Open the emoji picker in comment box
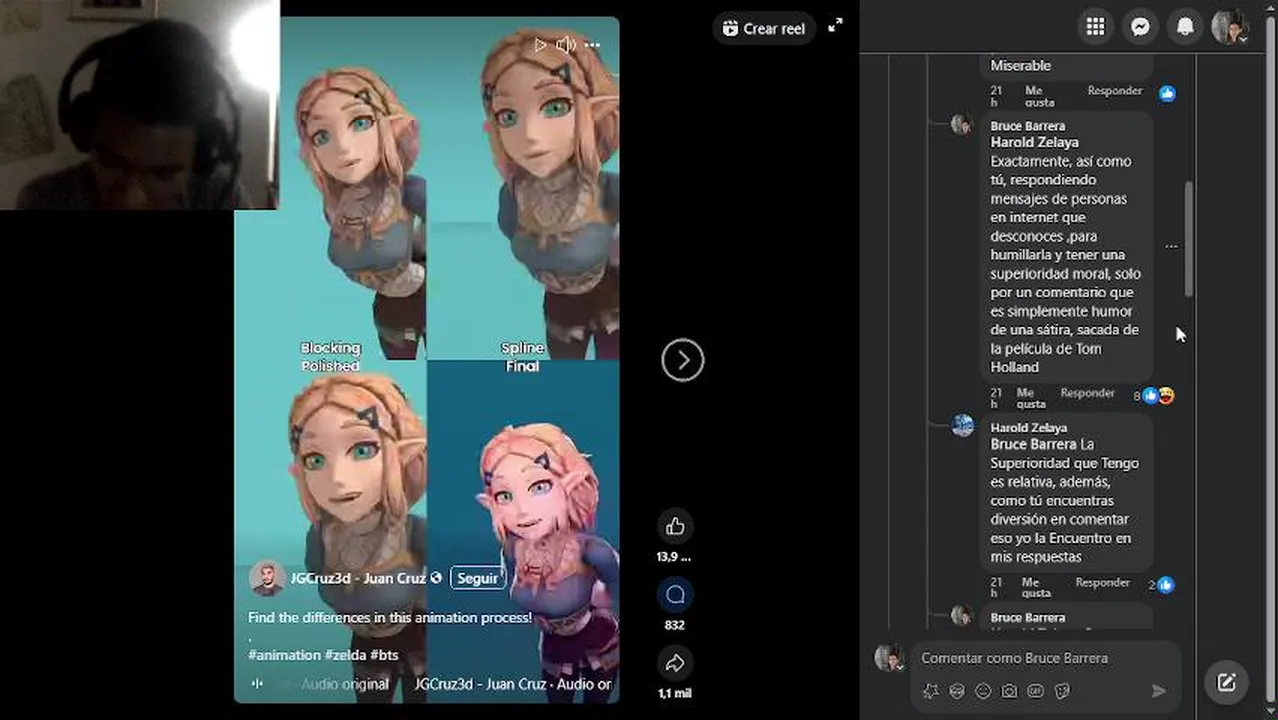Image resolution: width=1278 pixels, height=720 pixels. 983,691
